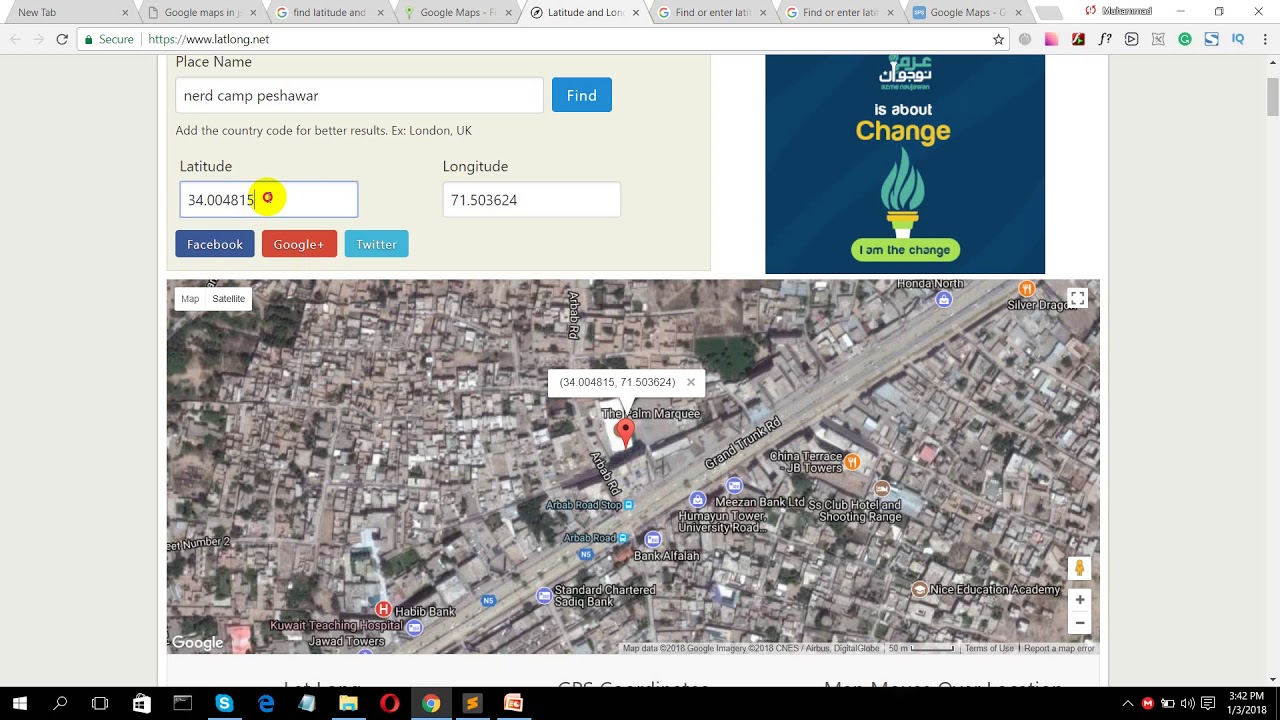Click the I am the change ad button

[x=905, y=250]
